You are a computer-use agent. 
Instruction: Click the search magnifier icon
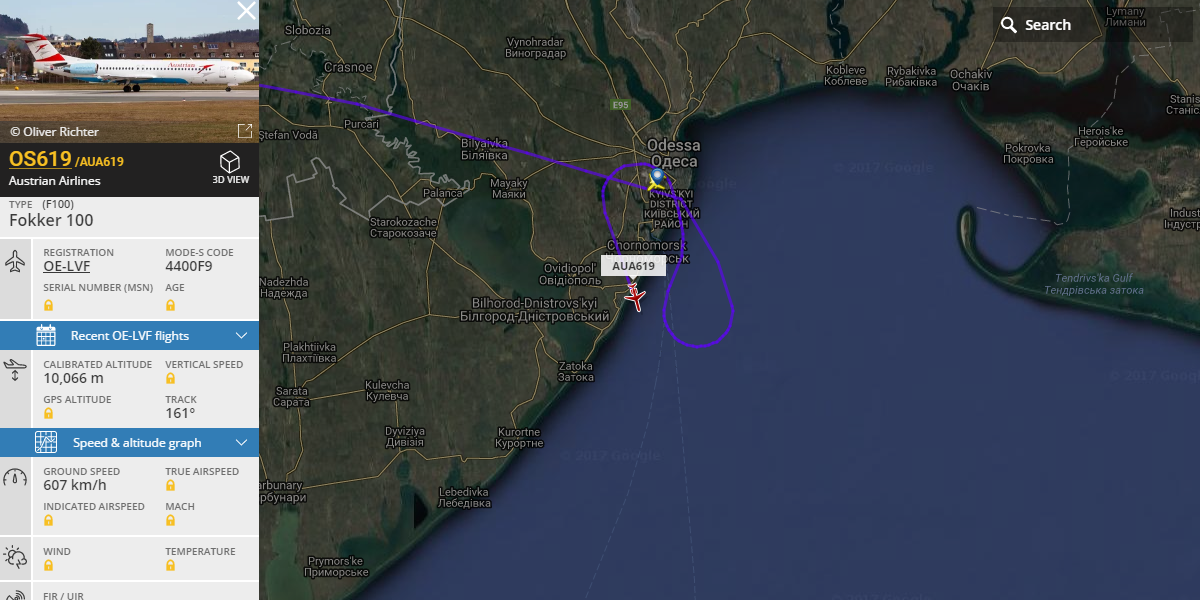1008,25
